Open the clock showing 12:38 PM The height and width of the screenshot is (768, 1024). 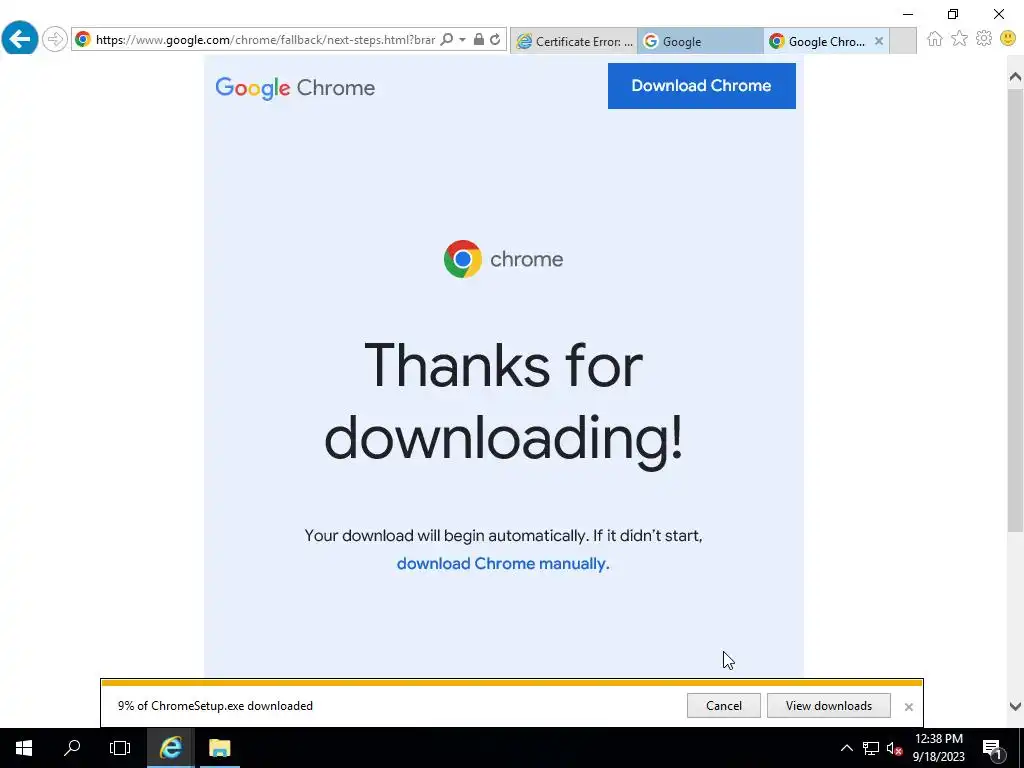(x=938, y=748)
